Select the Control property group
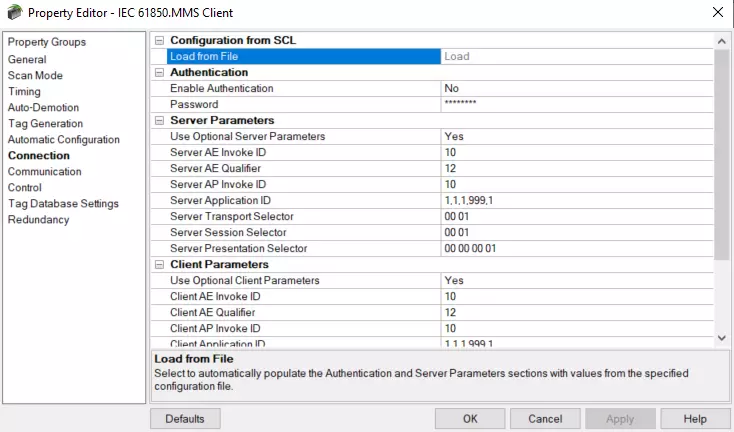 click(25, 187)
